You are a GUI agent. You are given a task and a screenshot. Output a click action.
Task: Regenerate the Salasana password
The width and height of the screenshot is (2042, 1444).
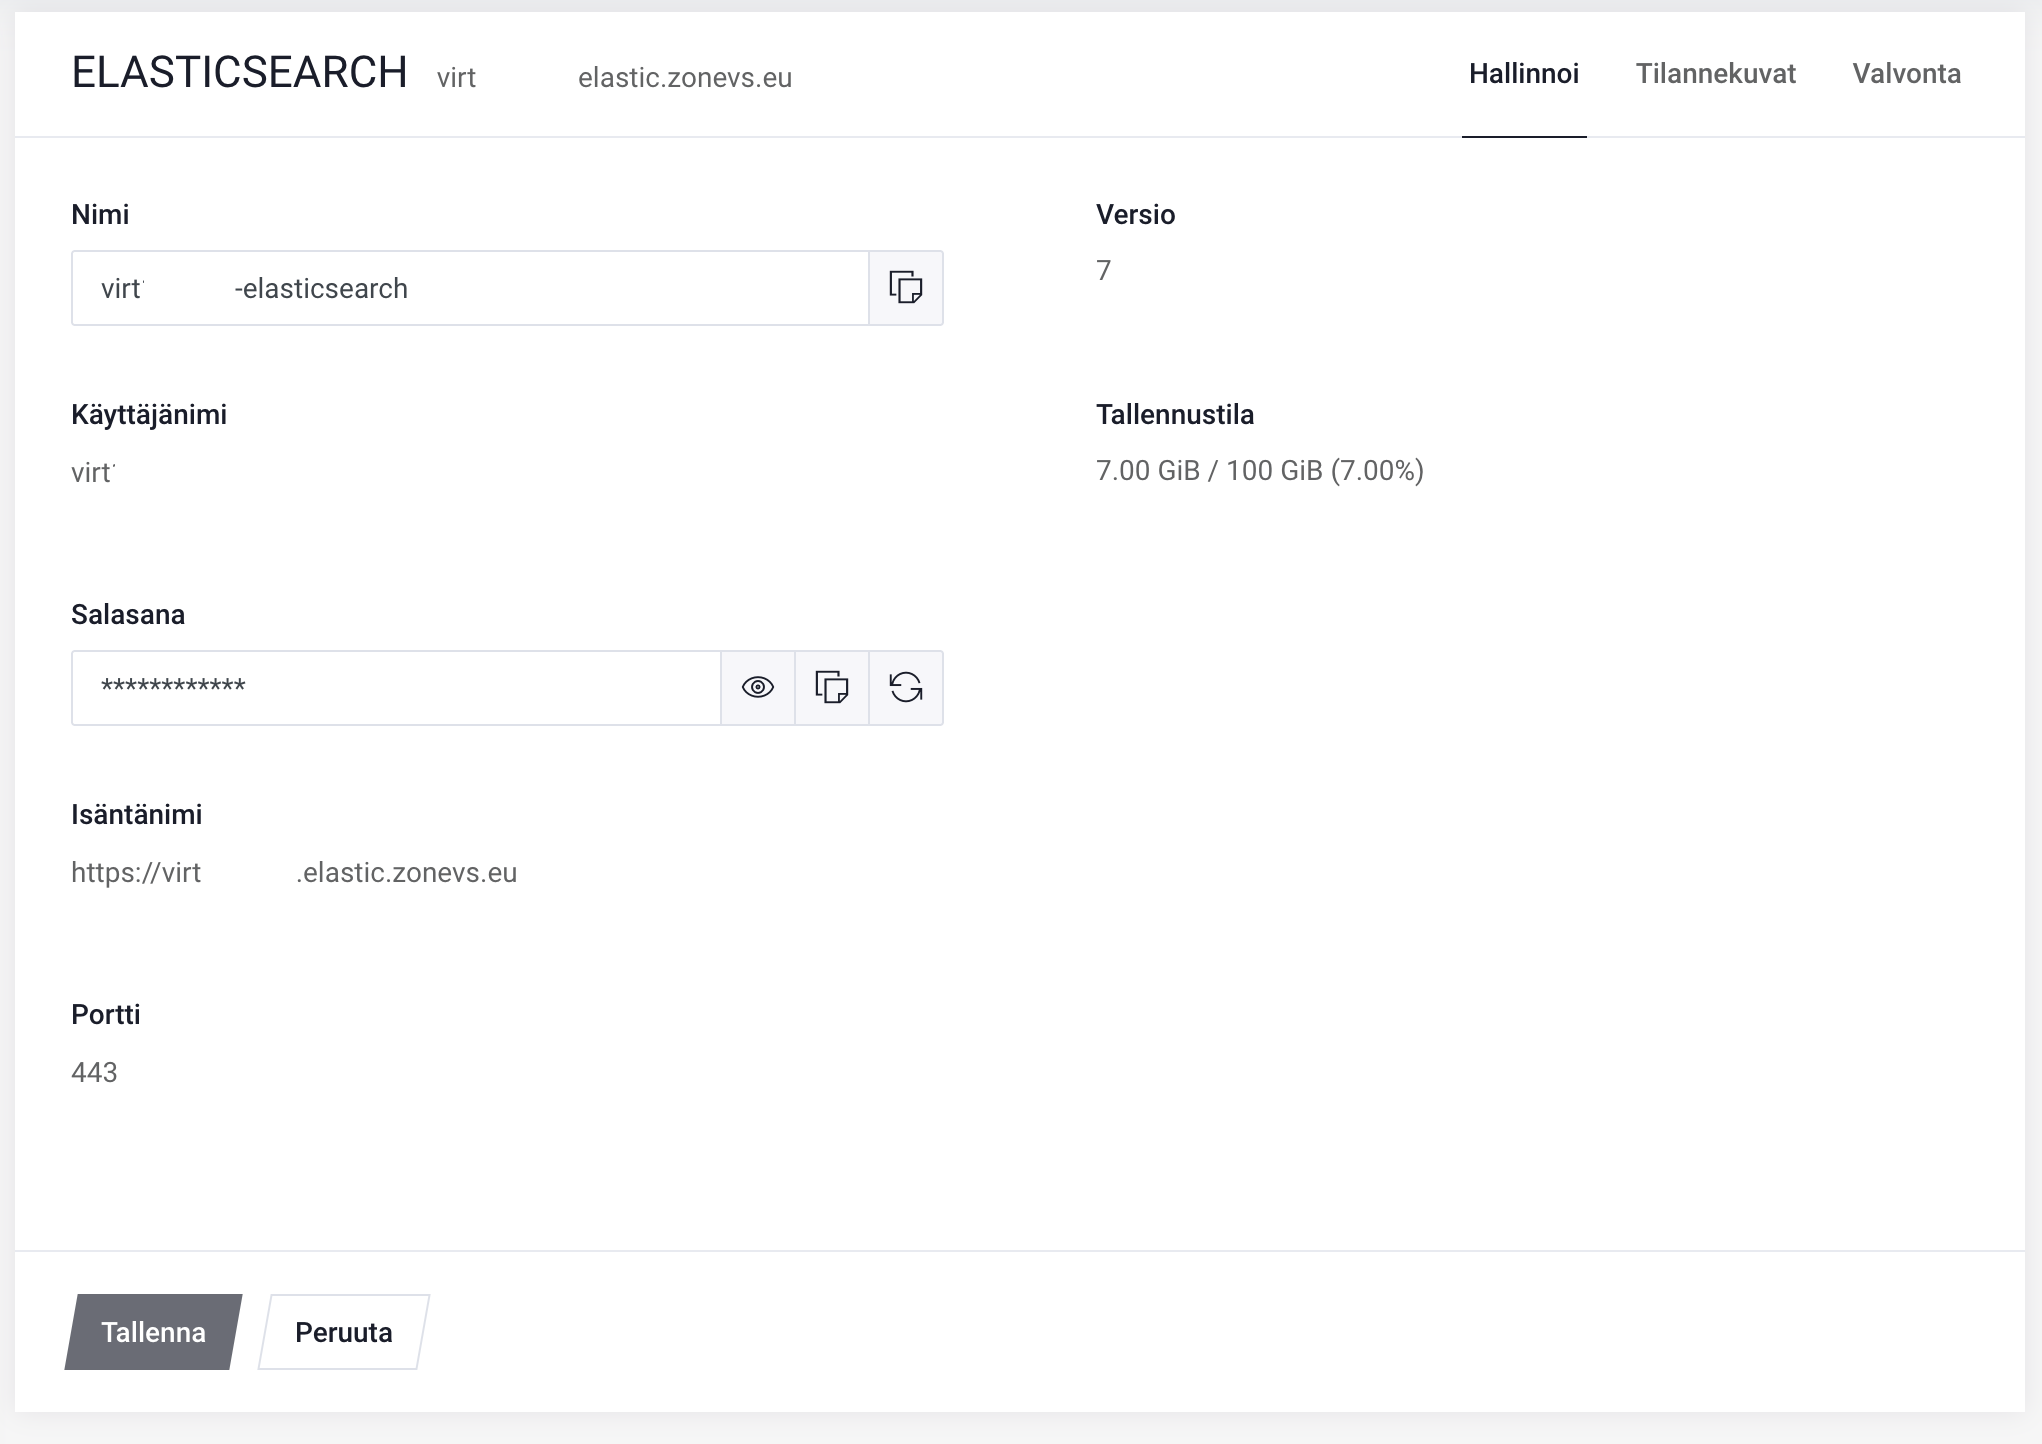905,688
